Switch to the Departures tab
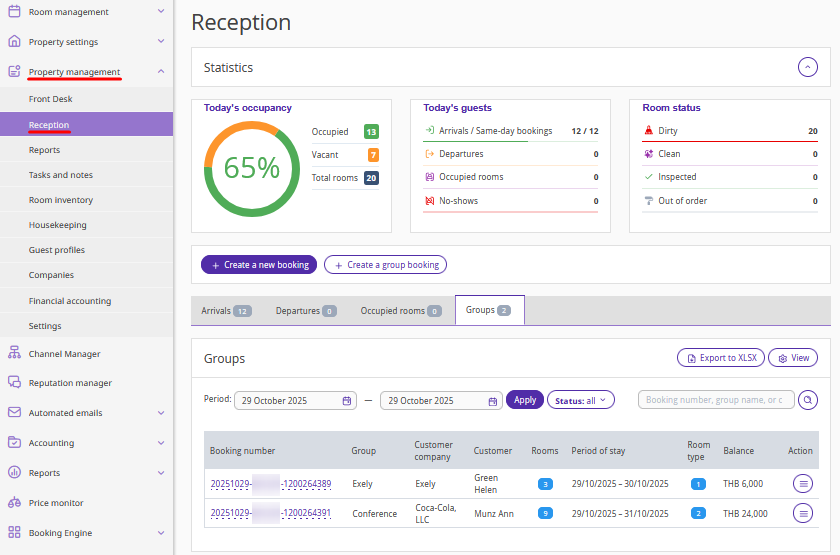Viewport: 840px width, 555px height. click(305, 311)
